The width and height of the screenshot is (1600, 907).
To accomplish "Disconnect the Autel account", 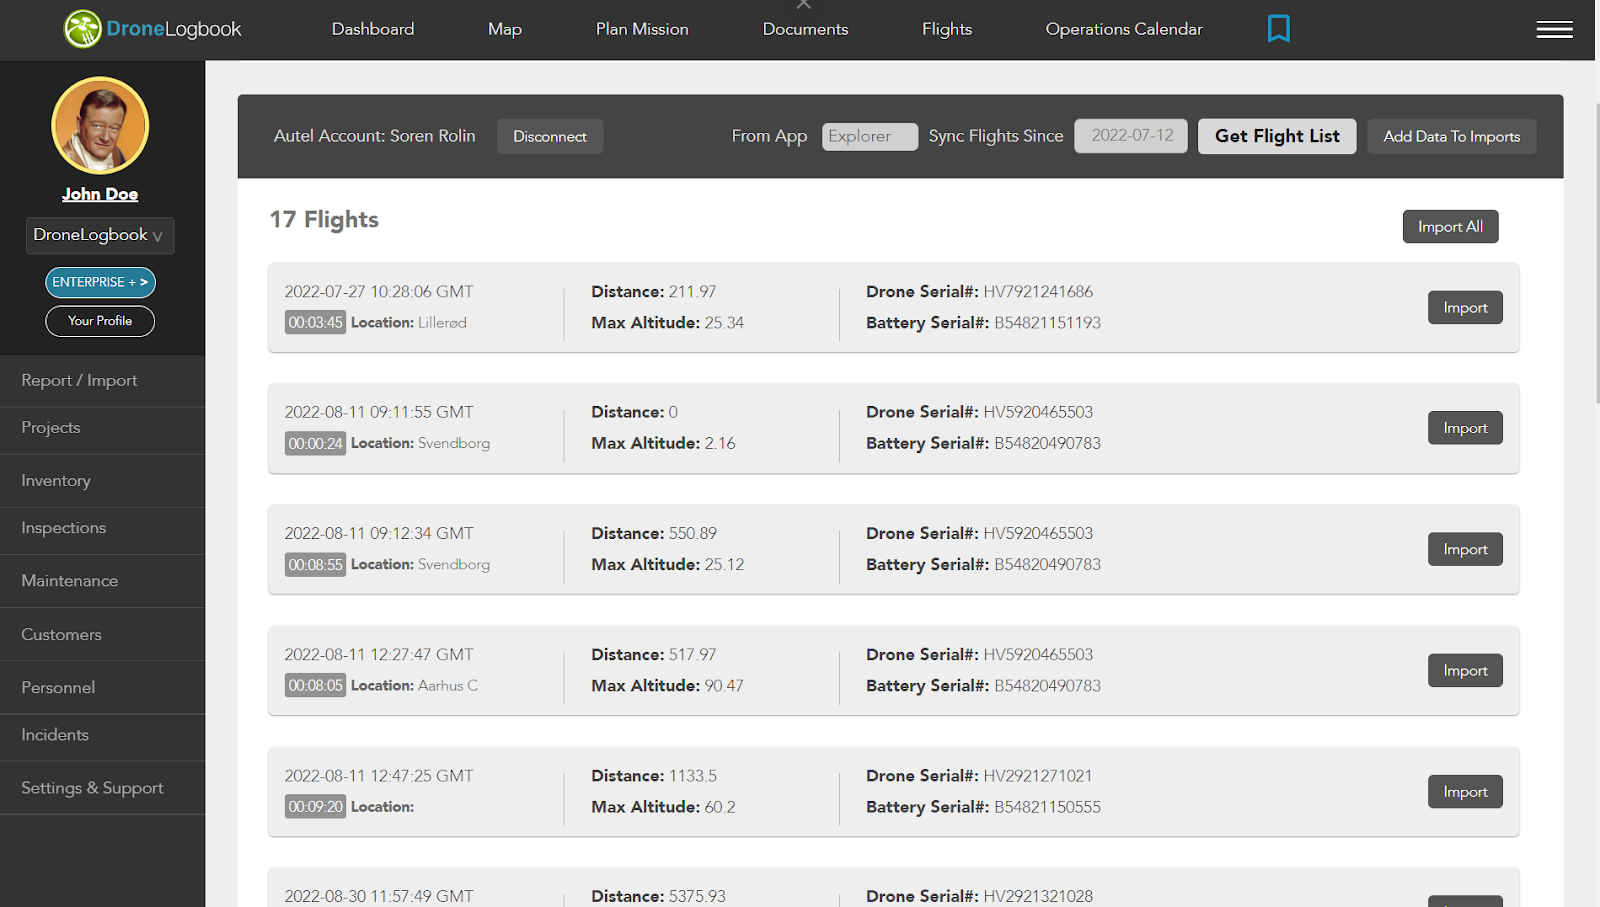I will [550, 136].
